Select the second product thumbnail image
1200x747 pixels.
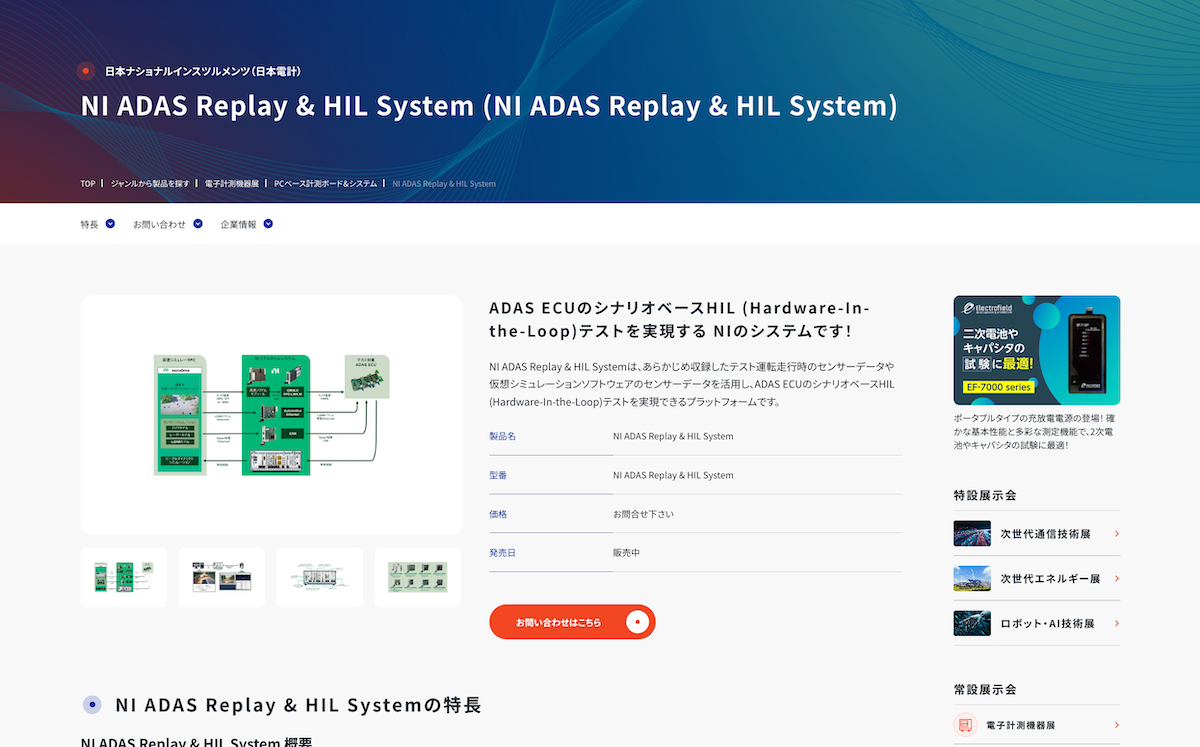221,577
